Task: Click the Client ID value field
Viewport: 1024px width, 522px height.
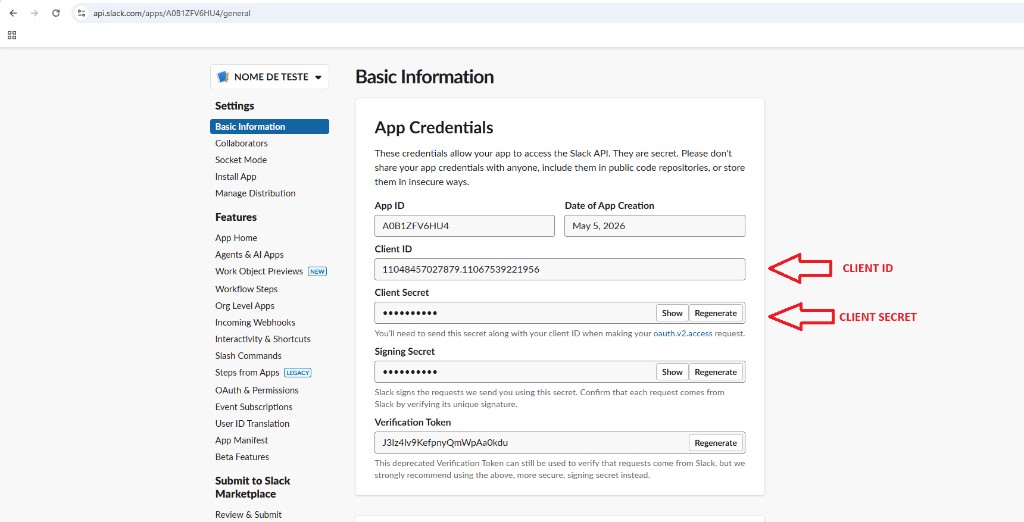Action: [x=560, y=269]
